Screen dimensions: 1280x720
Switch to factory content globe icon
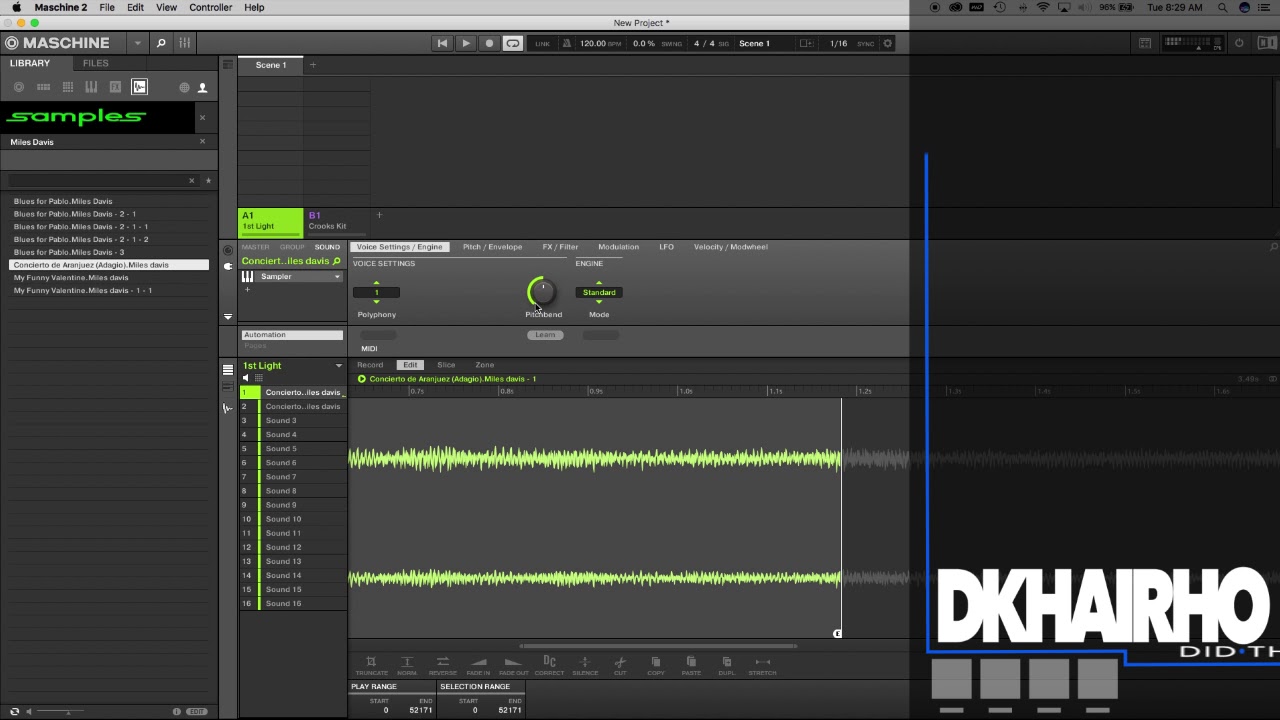[x=184, y=88]
